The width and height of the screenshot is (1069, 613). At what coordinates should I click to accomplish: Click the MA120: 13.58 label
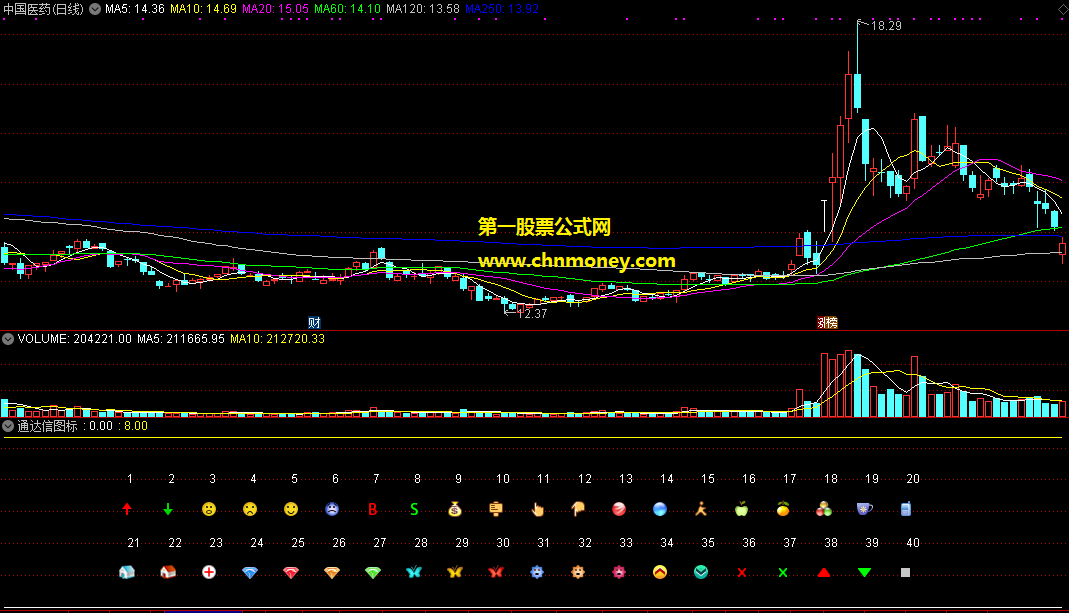pos(423,9)
